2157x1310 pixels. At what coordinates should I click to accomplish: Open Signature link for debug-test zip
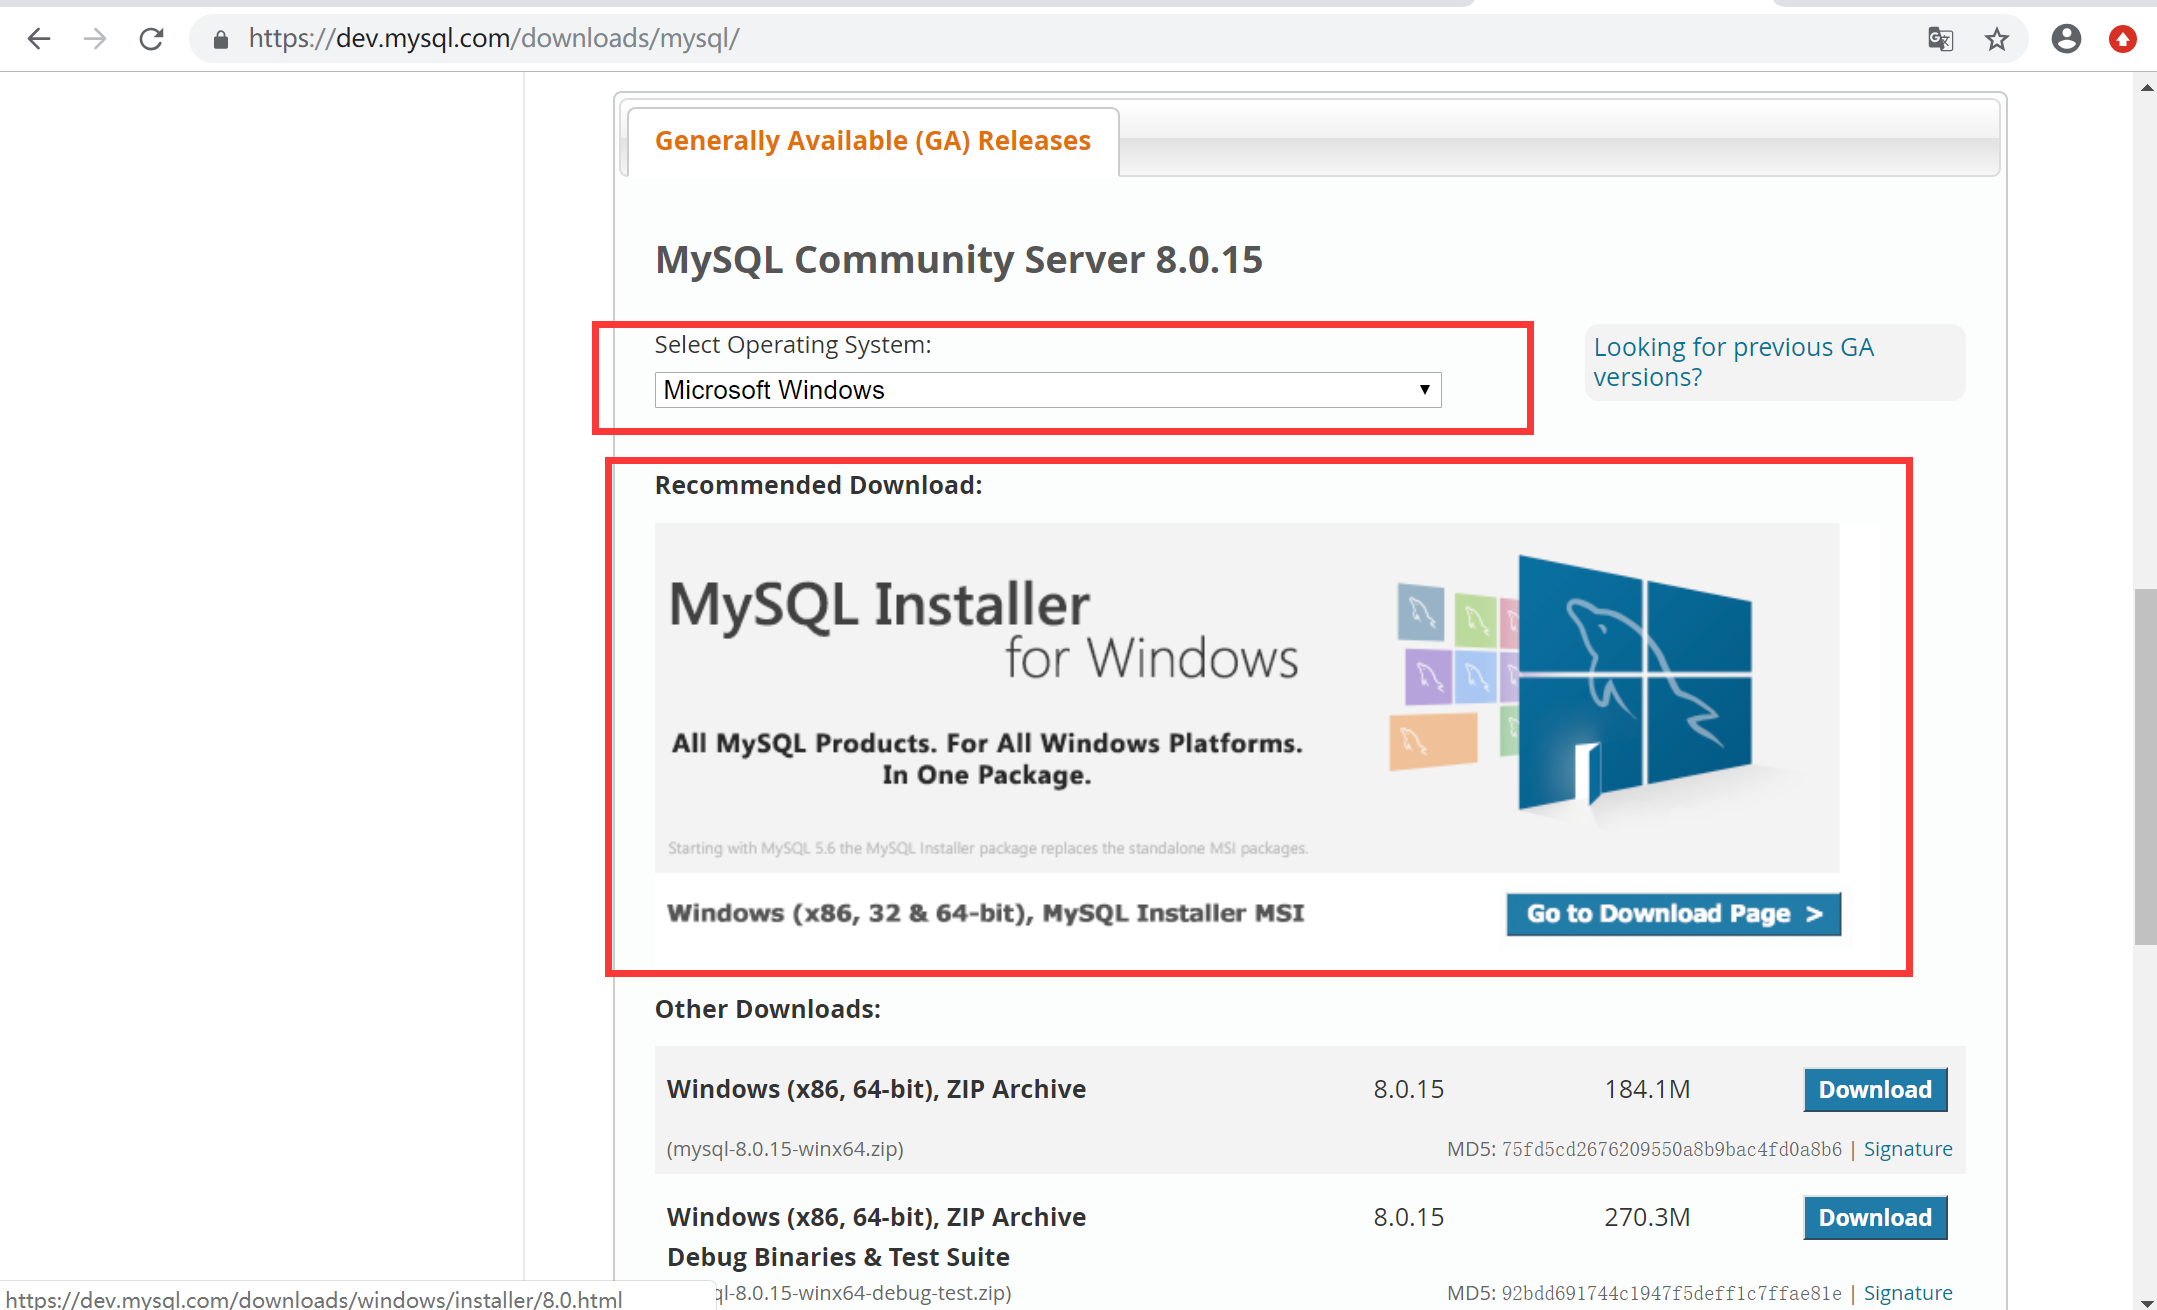coord(1907,1293)
